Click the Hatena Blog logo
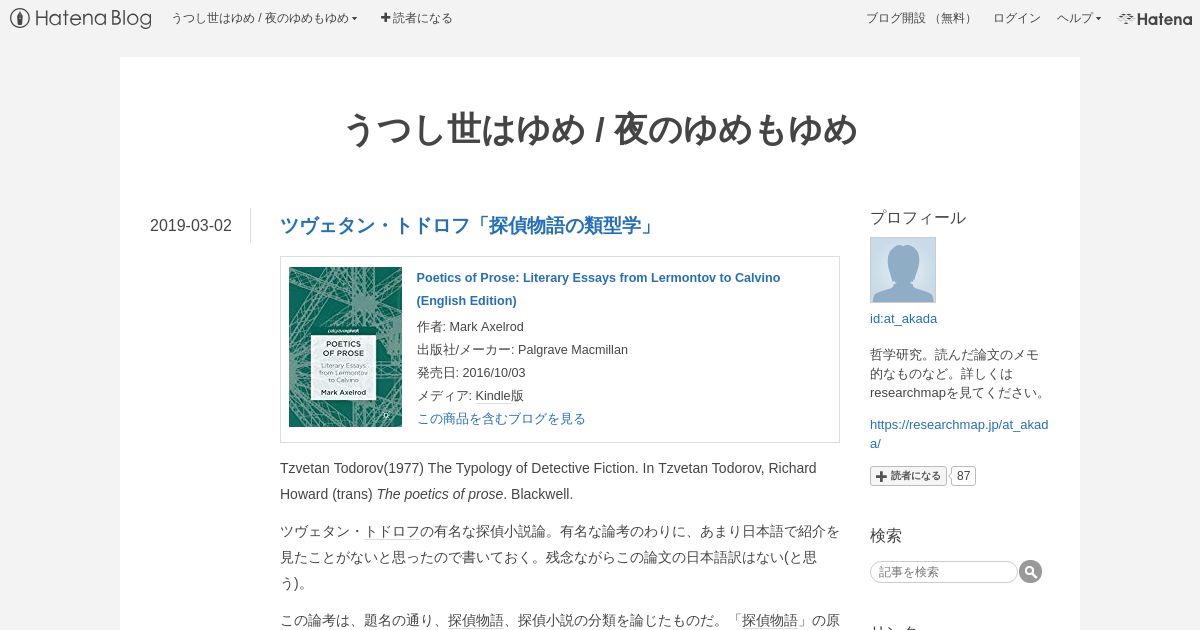Viewport: 1200px width, 630px height. coord(80,18)
